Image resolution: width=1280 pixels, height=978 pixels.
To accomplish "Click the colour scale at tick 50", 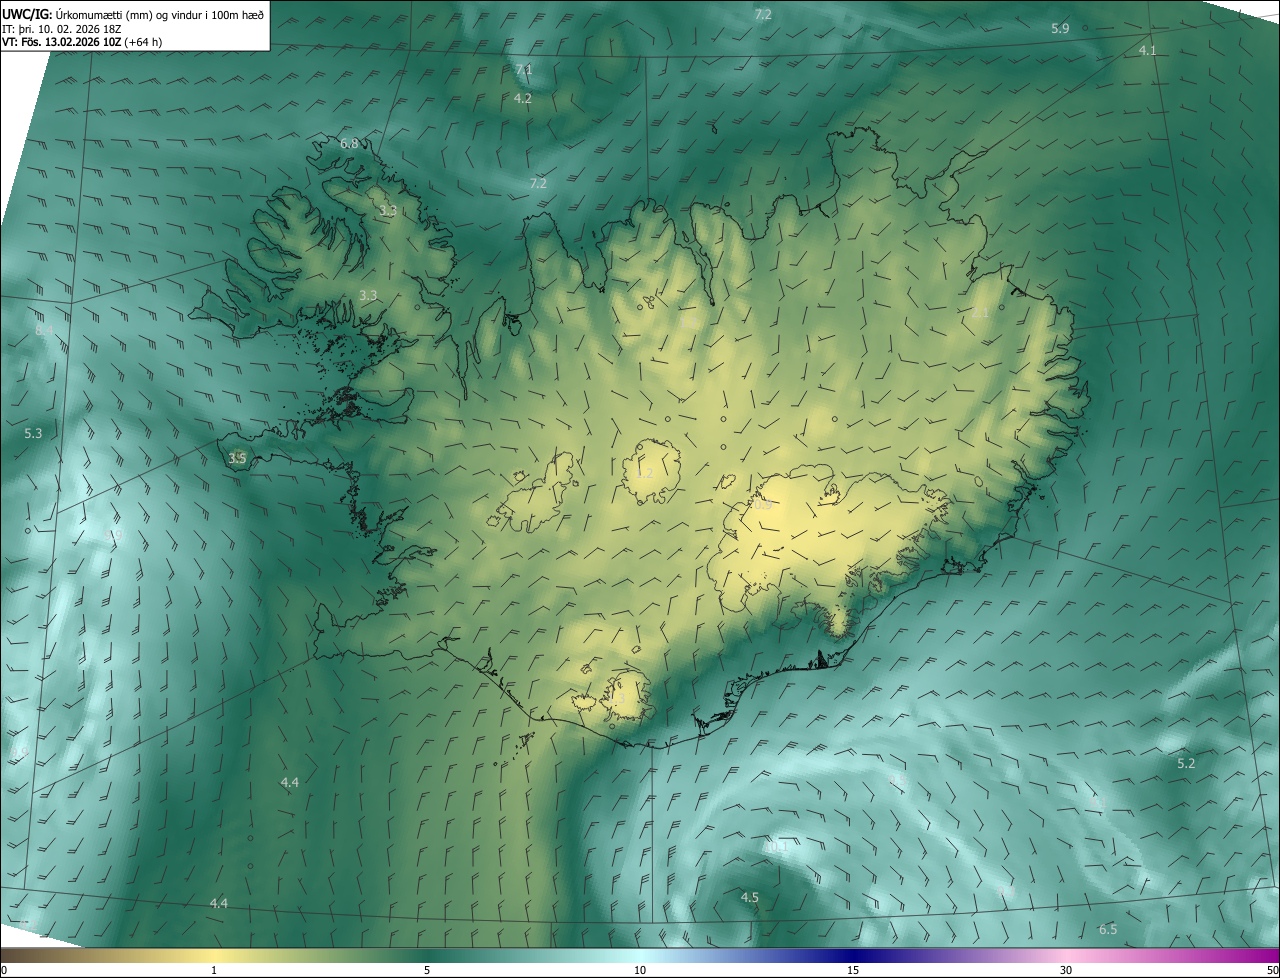I will point(1272,970).
